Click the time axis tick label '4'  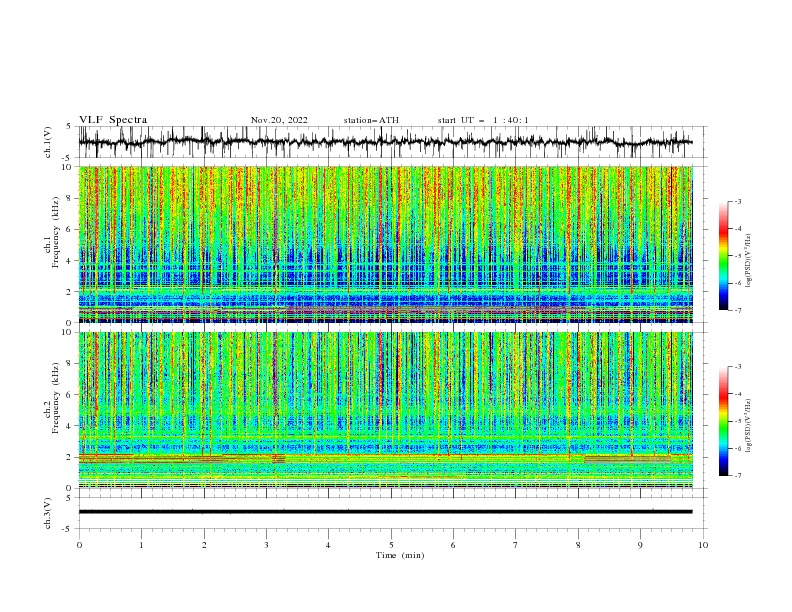tap(328, 545)
